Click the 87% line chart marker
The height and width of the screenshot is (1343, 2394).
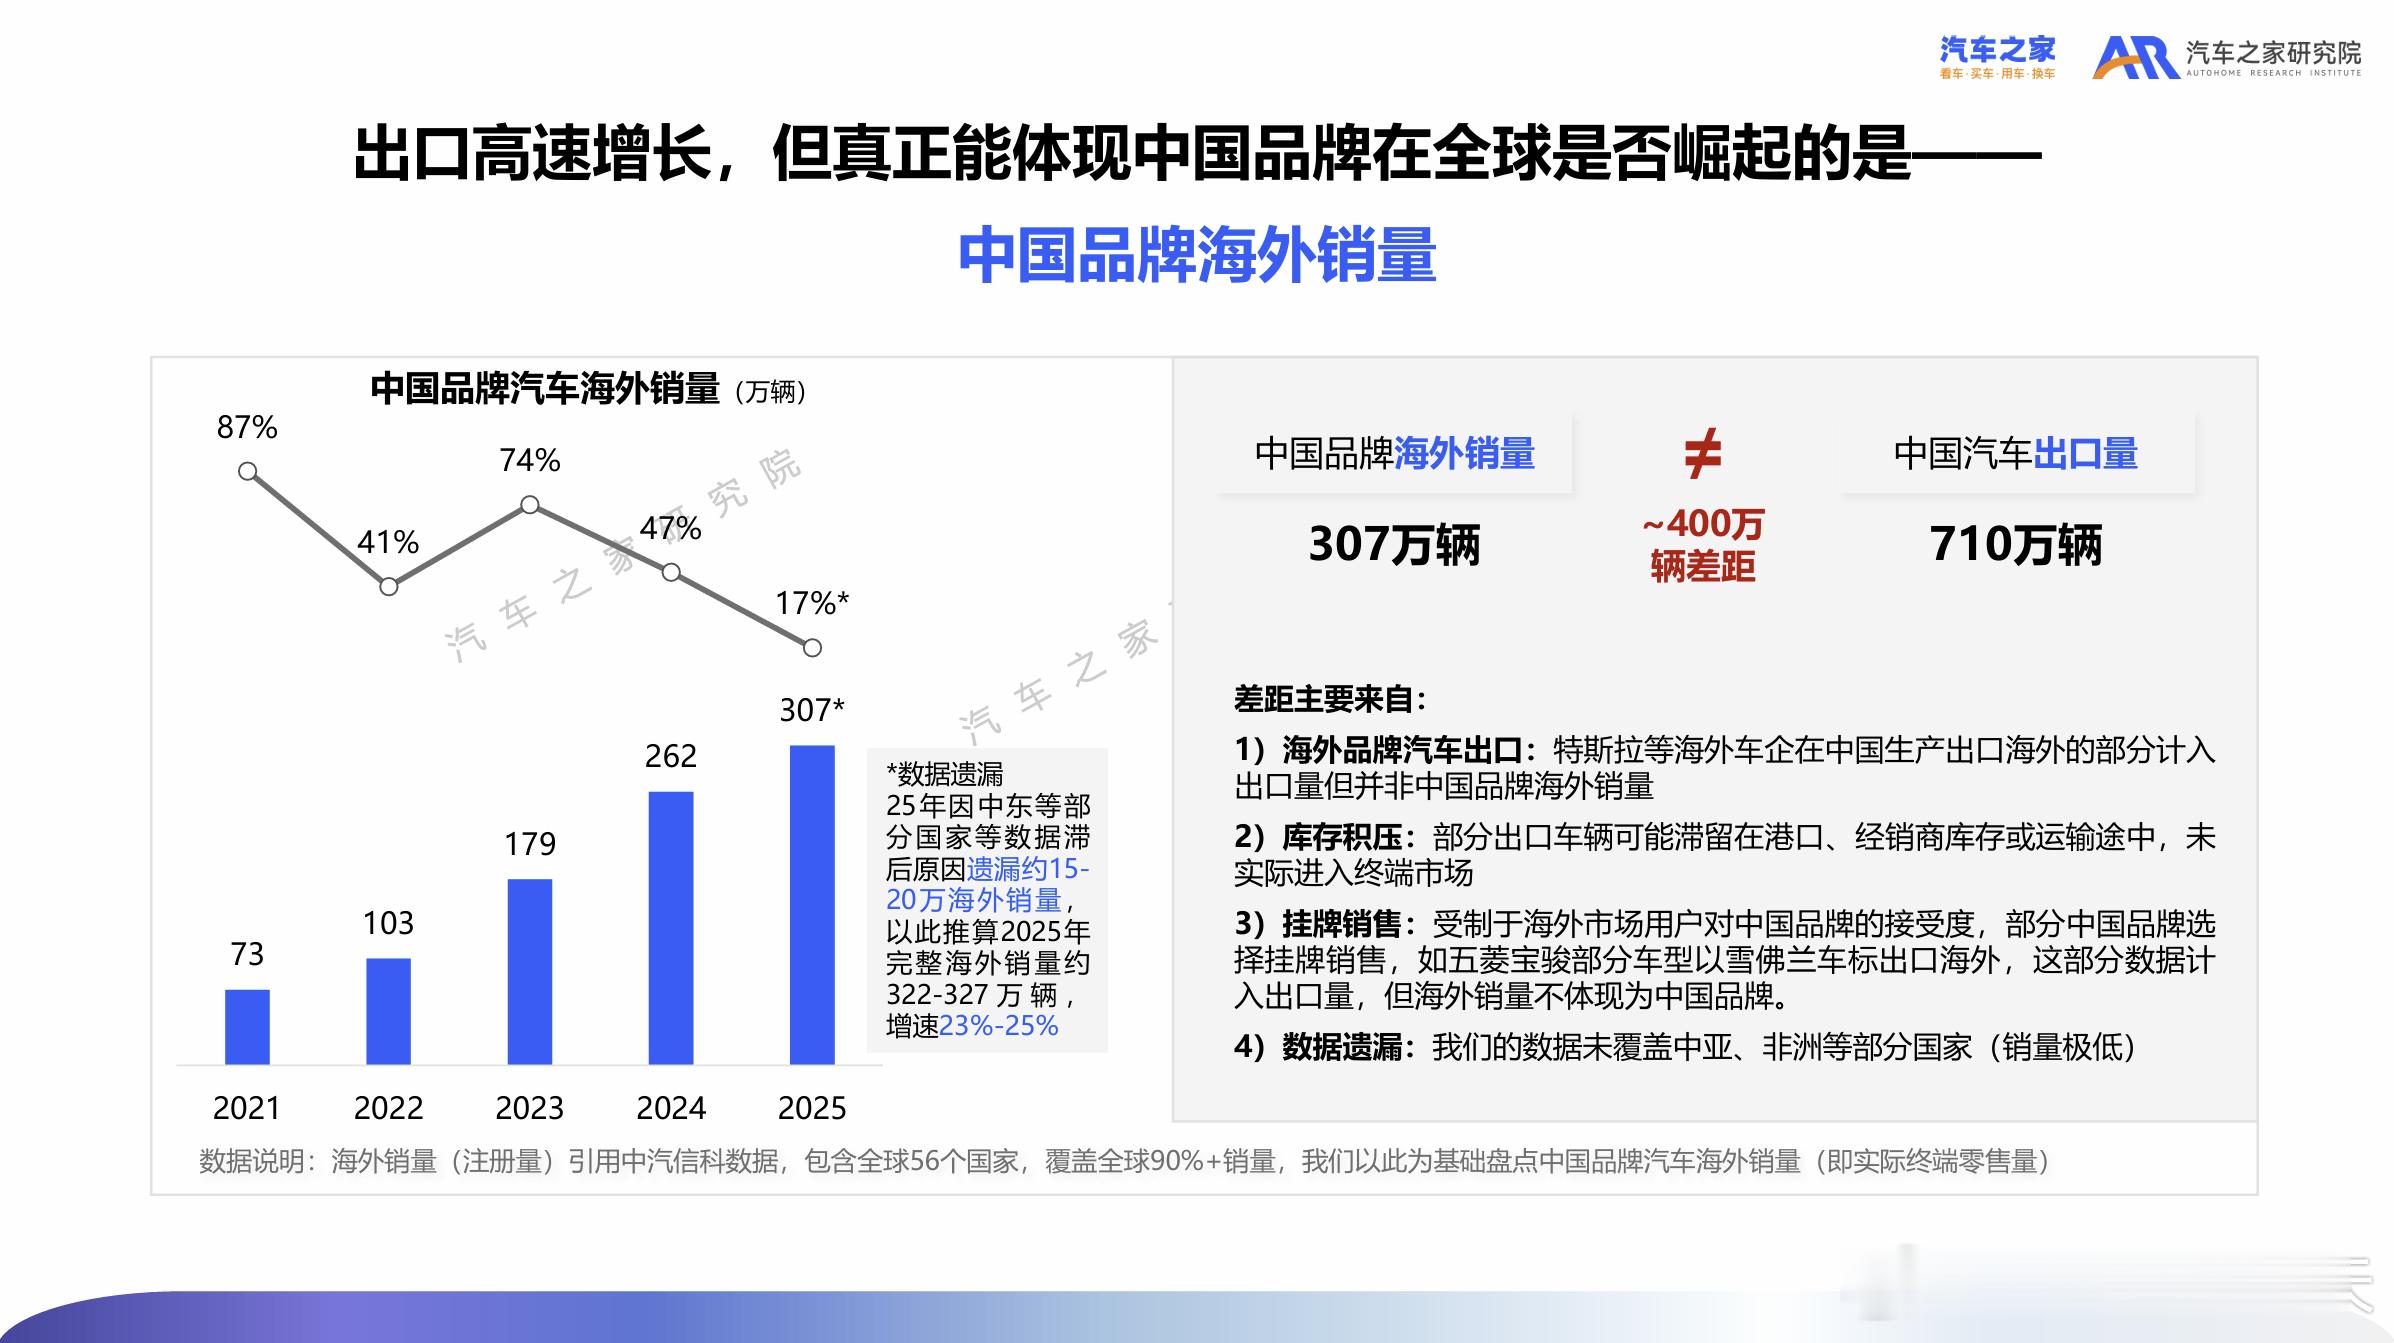(x=248, y=471)
